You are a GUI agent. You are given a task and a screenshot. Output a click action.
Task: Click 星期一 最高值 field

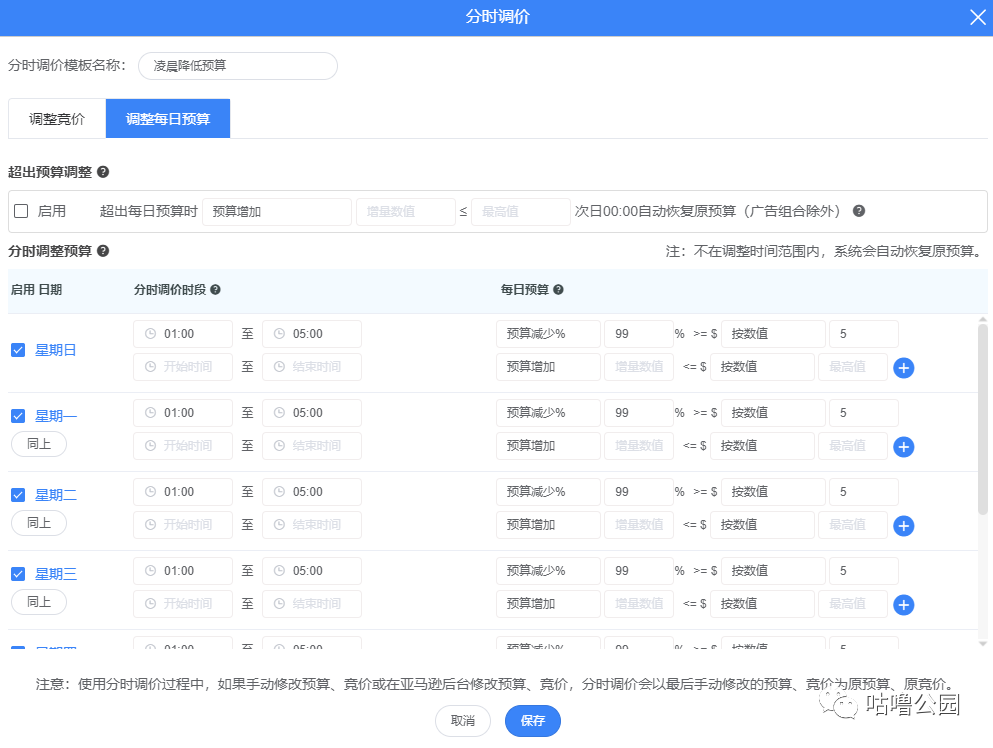click(x=852, y=446)
